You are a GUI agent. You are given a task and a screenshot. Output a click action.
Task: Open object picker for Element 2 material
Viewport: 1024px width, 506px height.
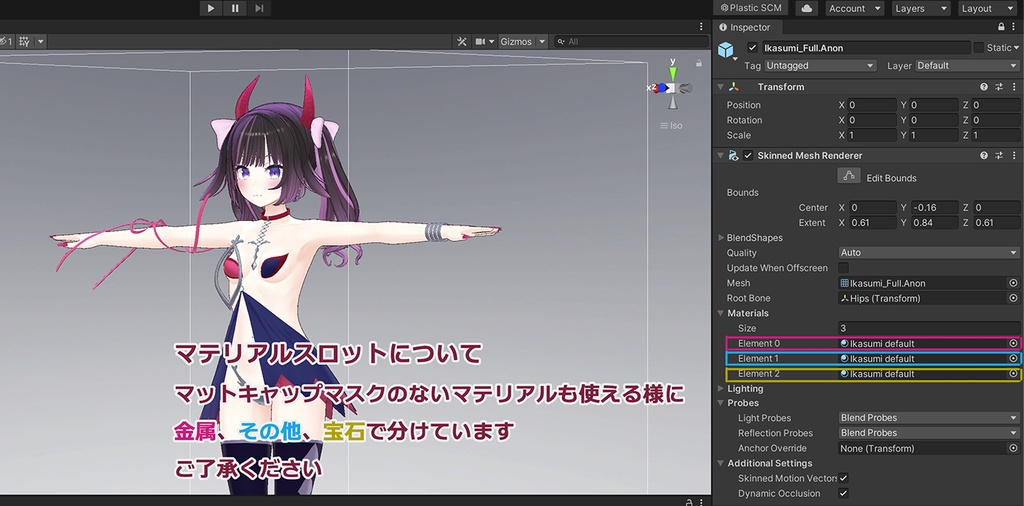pos(1014,374)
